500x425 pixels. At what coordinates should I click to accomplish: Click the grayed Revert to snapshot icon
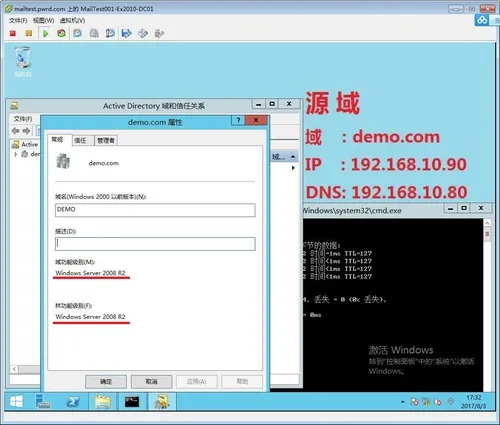pos(94,33)
